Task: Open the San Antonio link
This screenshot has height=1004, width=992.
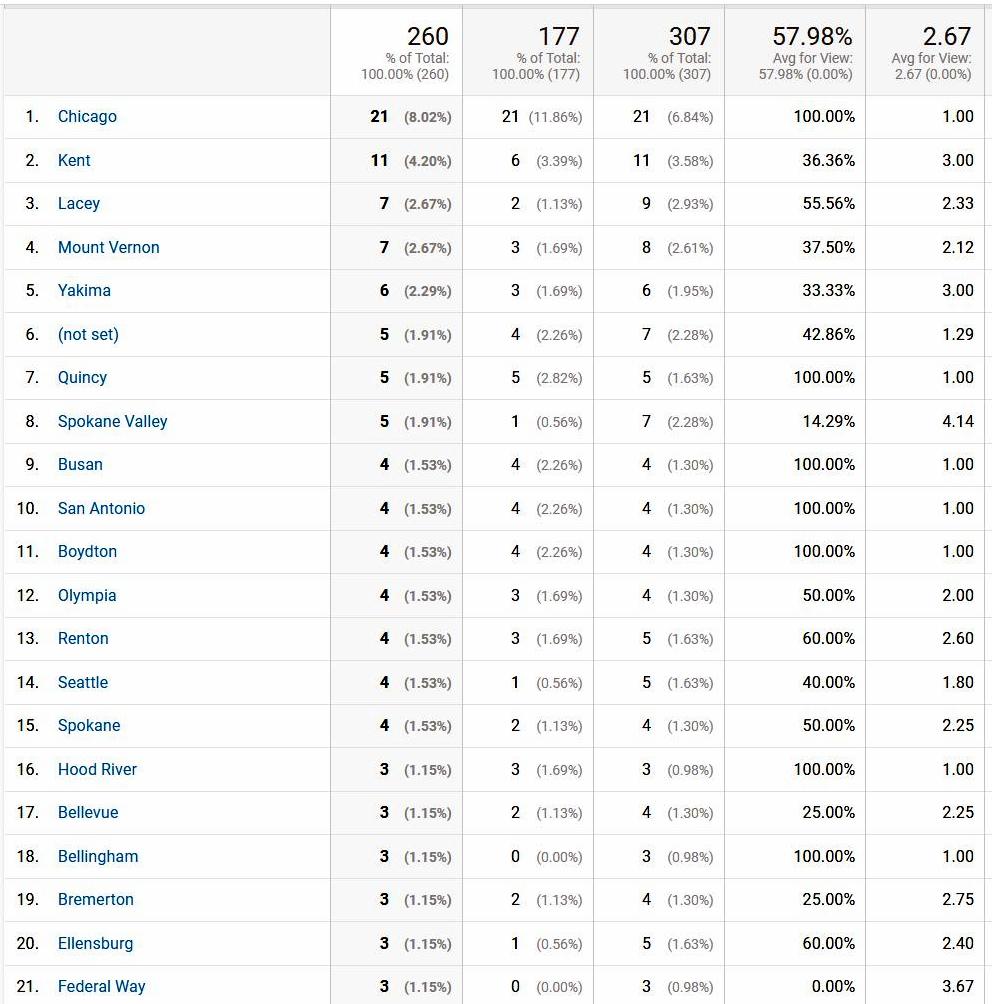Action: pos(101,508)
